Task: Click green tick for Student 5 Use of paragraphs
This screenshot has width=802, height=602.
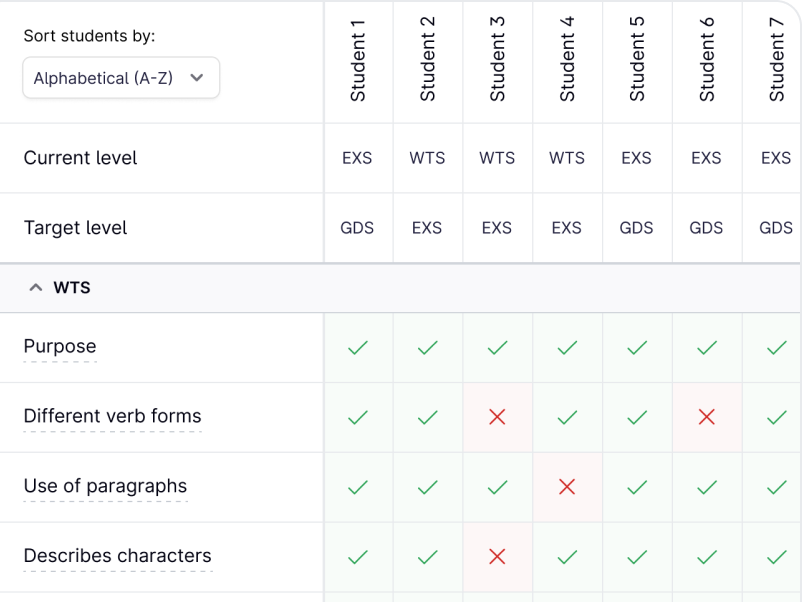Action: pos(637,487)
